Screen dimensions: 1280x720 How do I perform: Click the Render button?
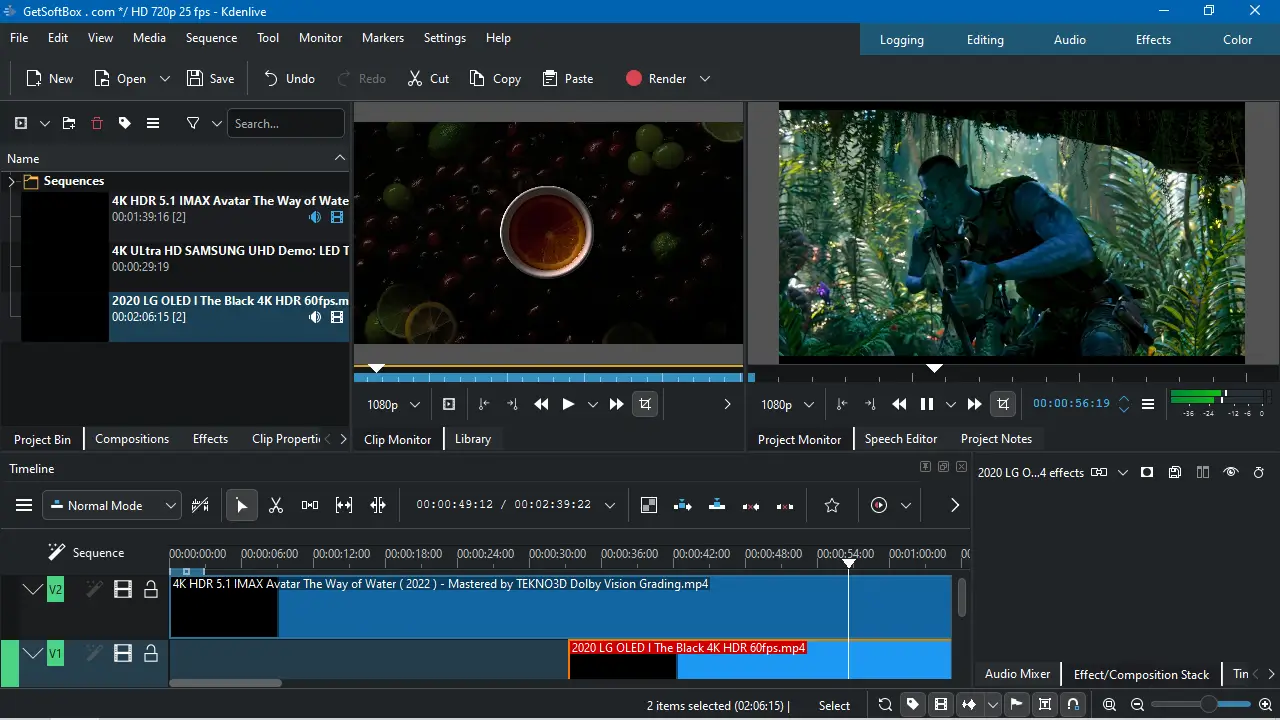tap(655, 79)
